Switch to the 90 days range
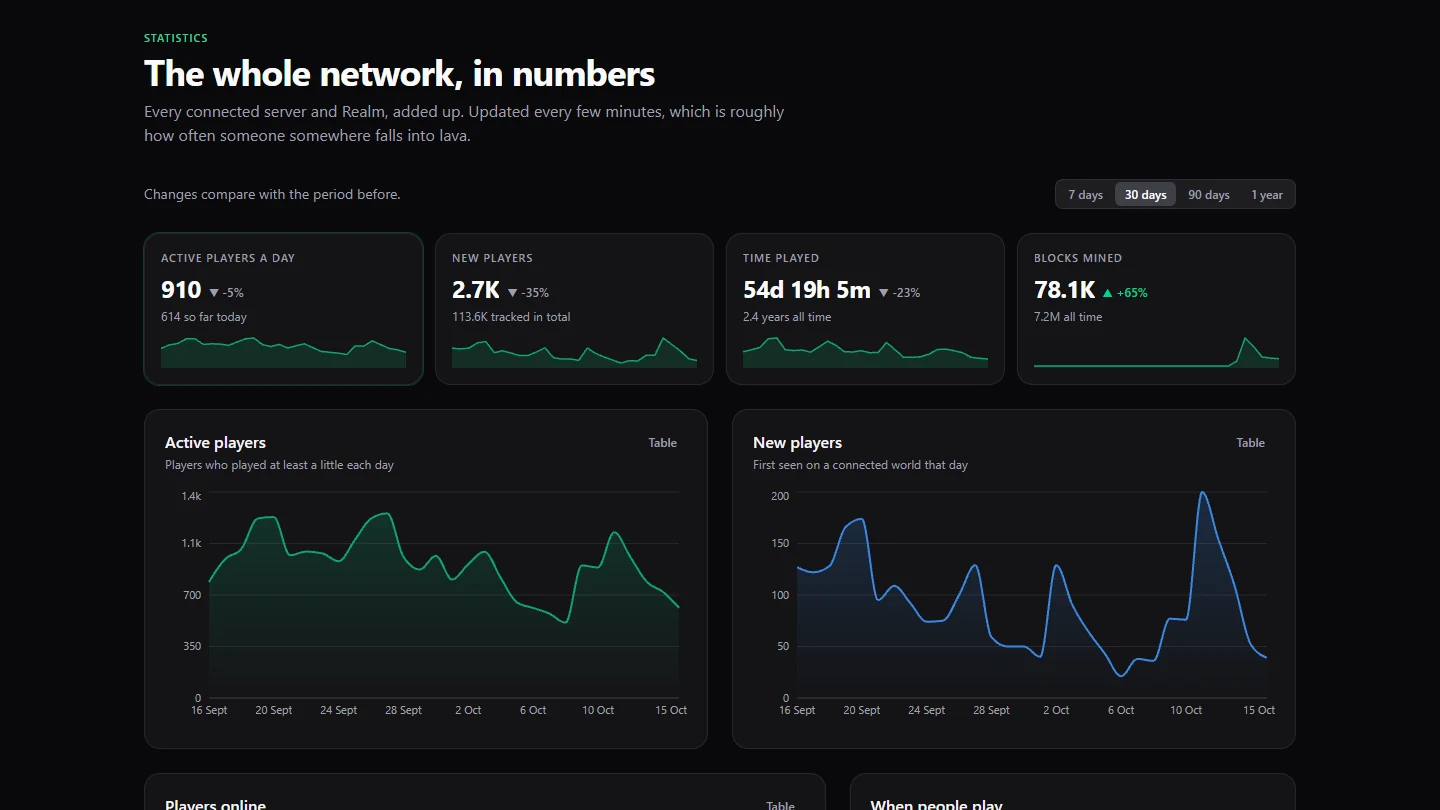1440x810 pixels. 1208,195
